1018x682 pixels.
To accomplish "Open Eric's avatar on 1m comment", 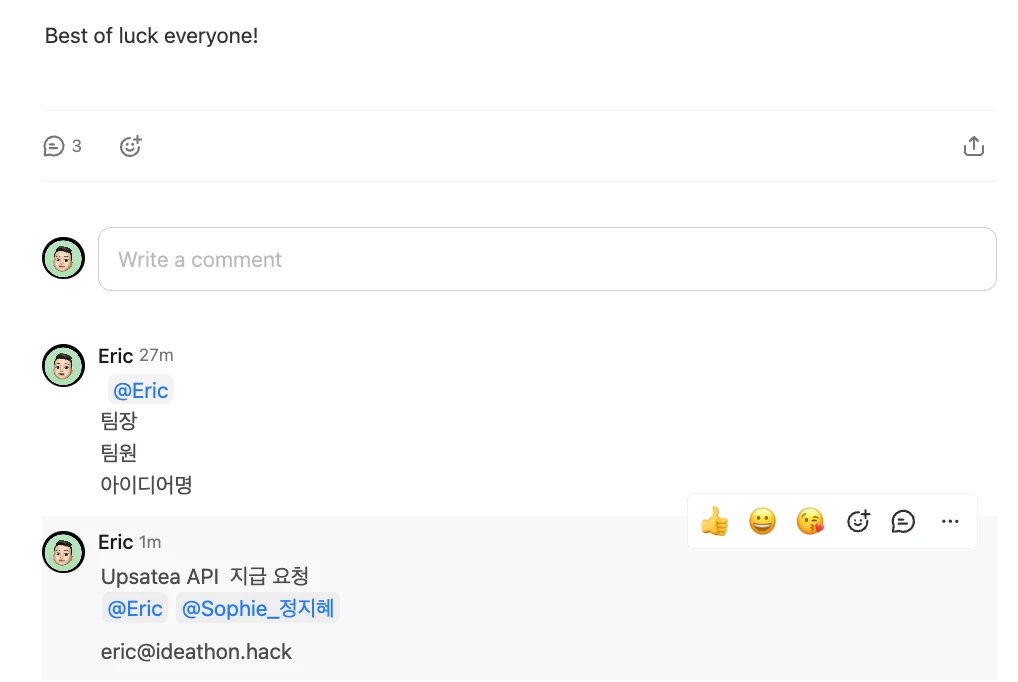I will pos(63,552).
